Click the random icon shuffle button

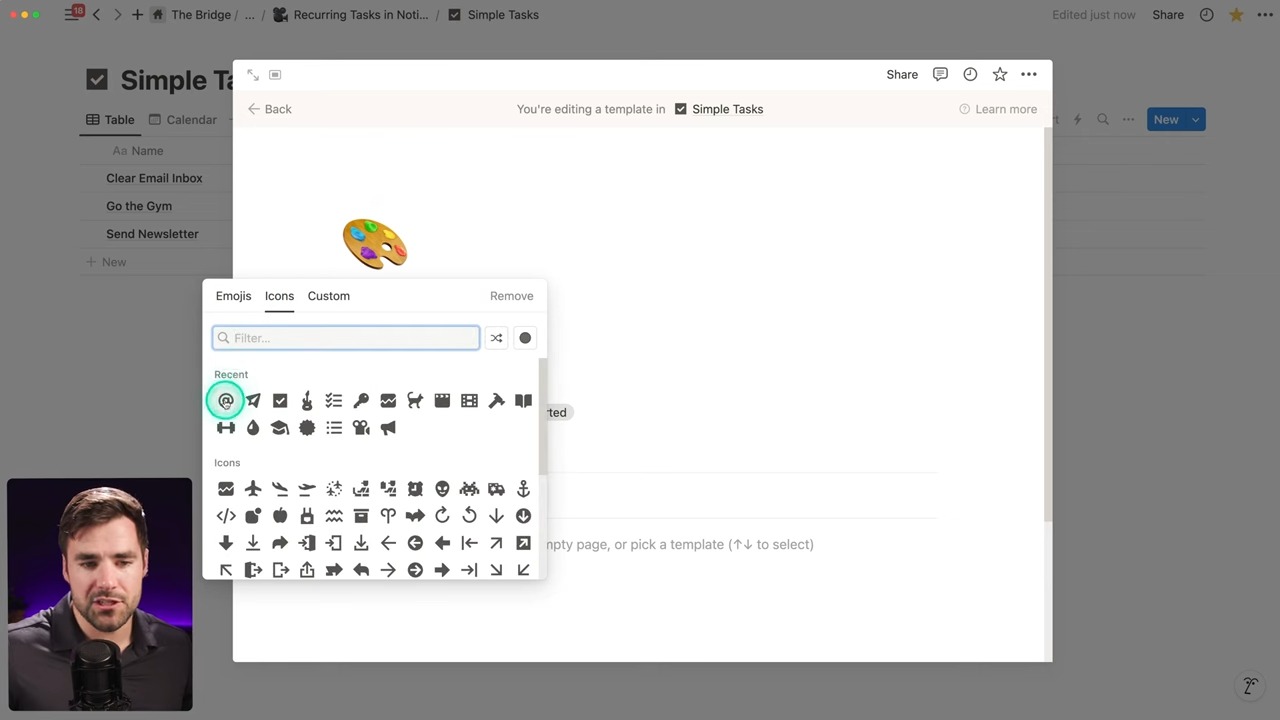point(496,338)
